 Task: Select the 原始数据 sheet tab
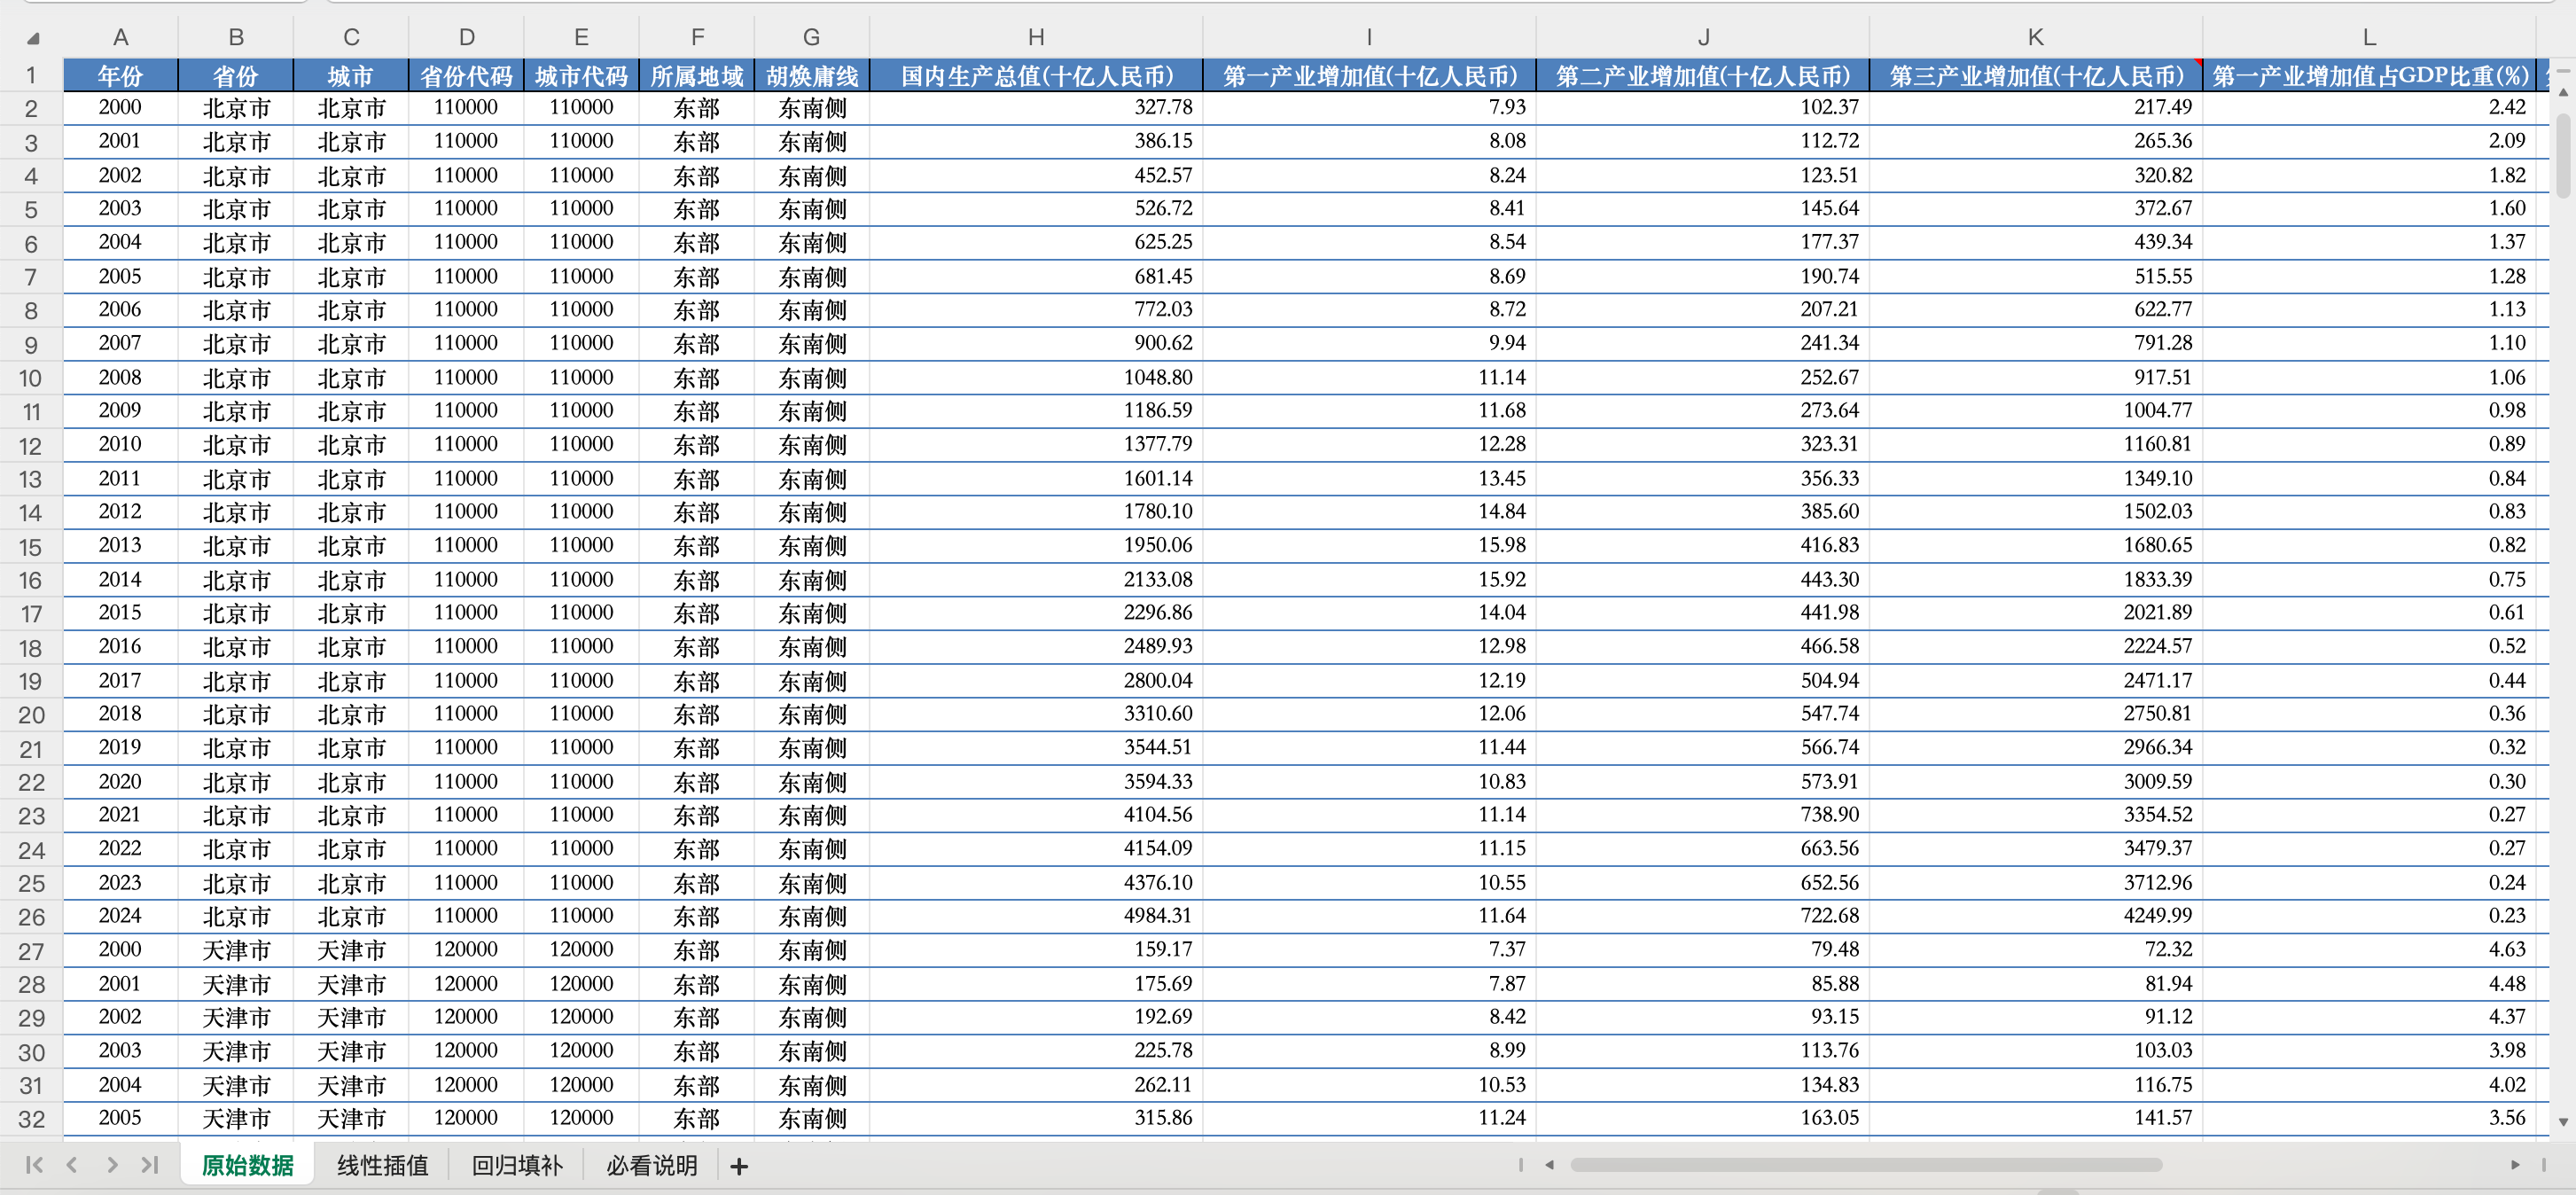click(x=247, y=1165)
